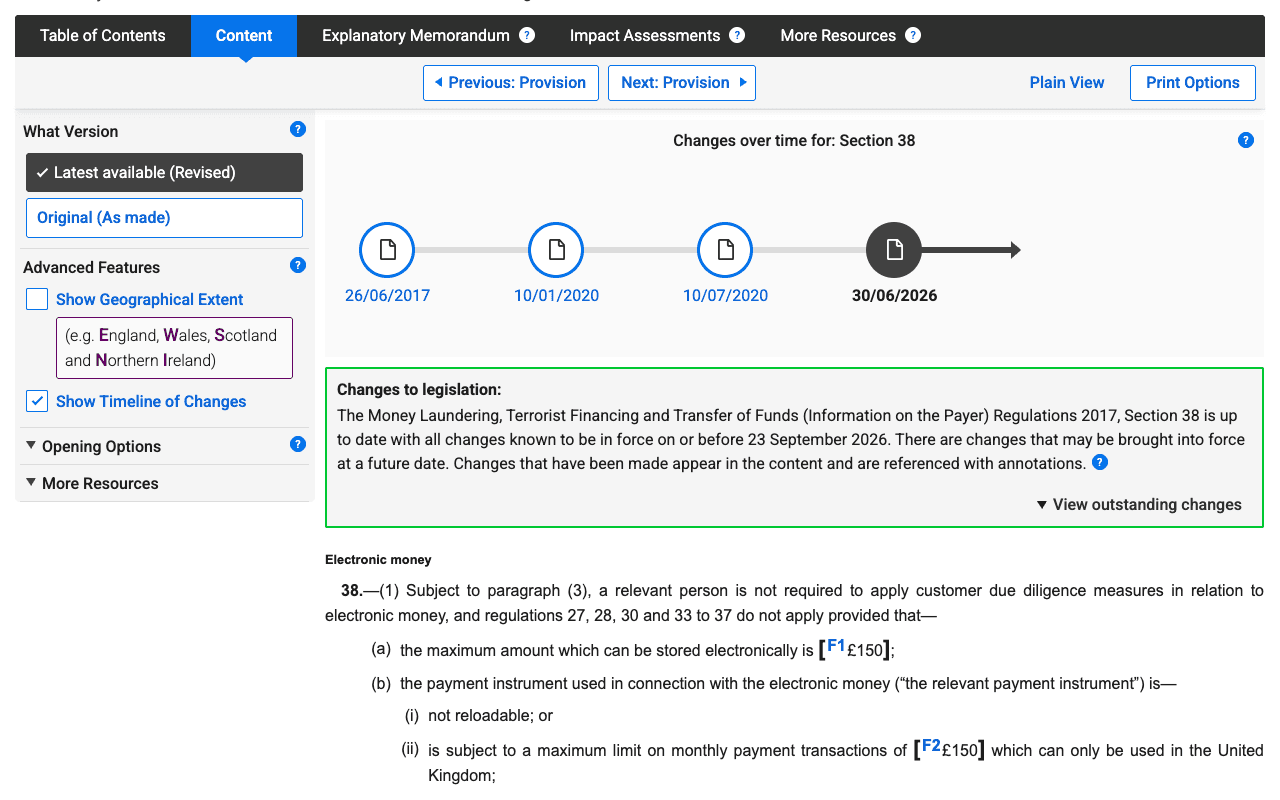The image size is (1280, 800).
Task: Open the What Version help icon
Action: tap(297, 129)
